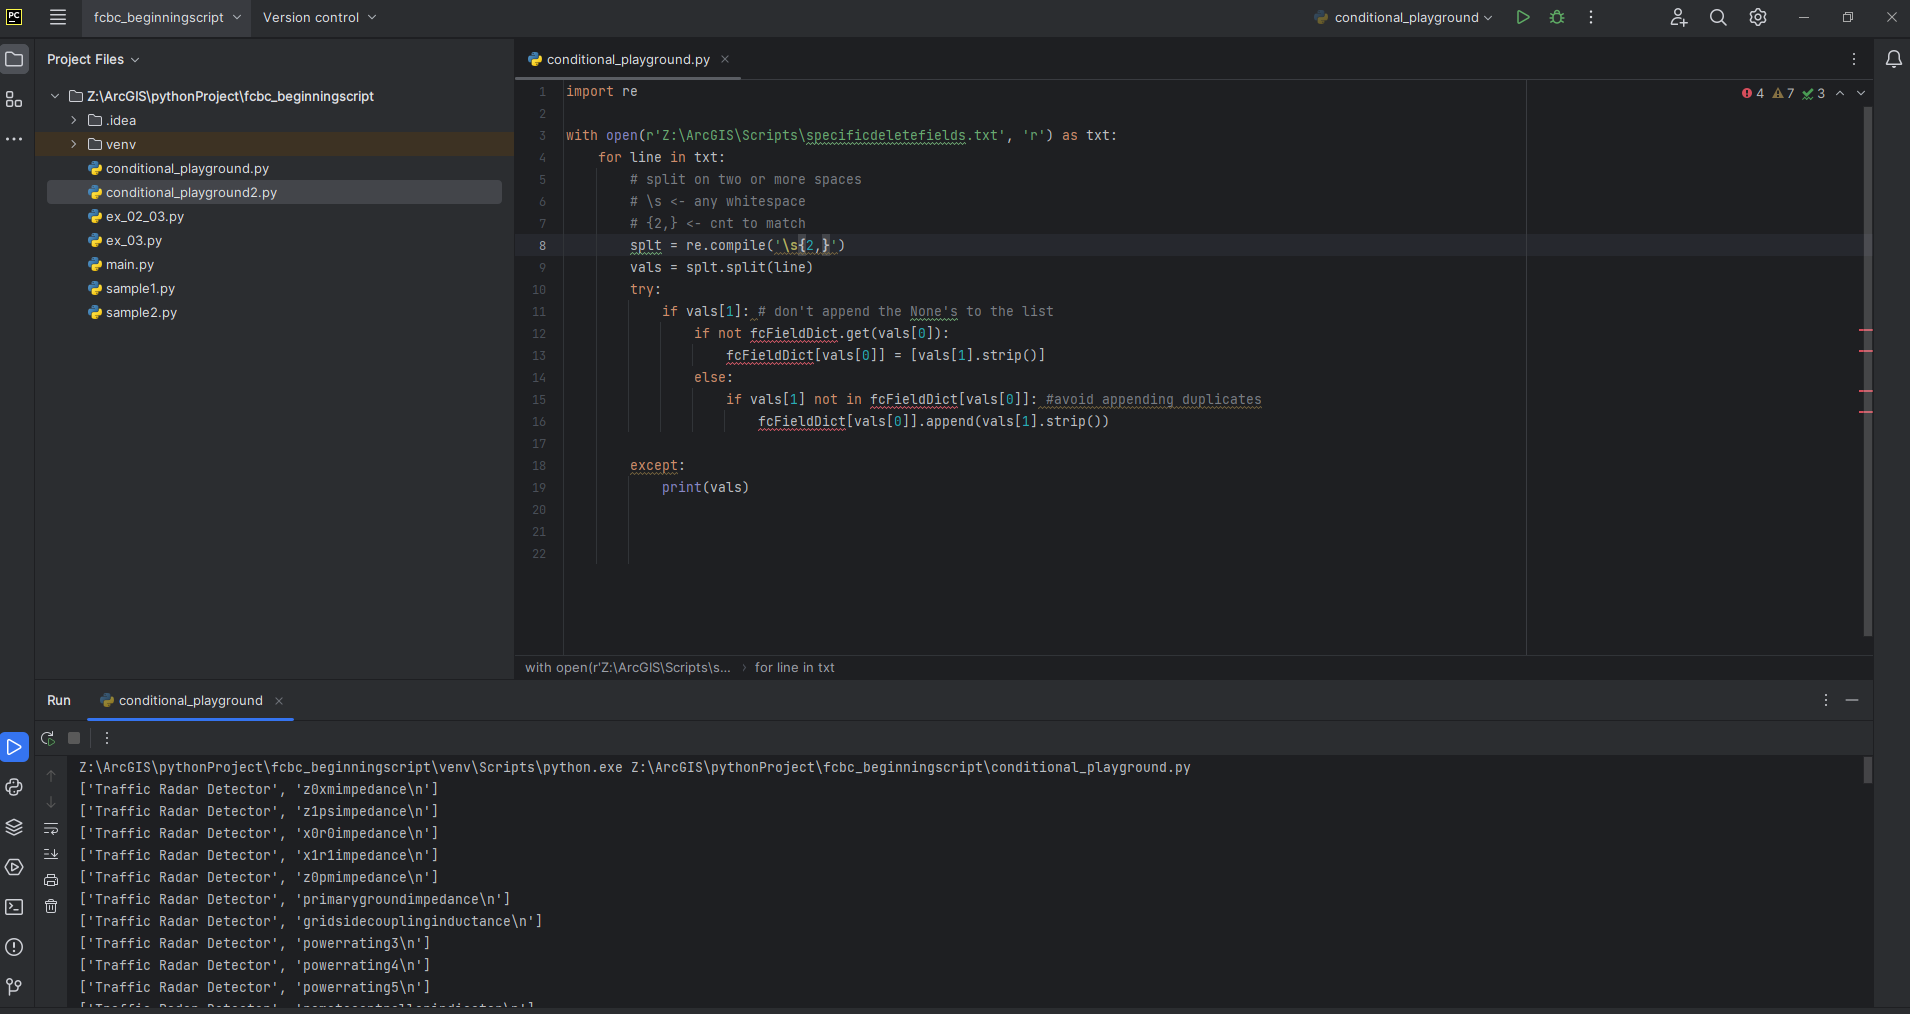Start debugging with the bug icon
The width and height of the screenshot is (1910, 1014).
point(1557,17)
